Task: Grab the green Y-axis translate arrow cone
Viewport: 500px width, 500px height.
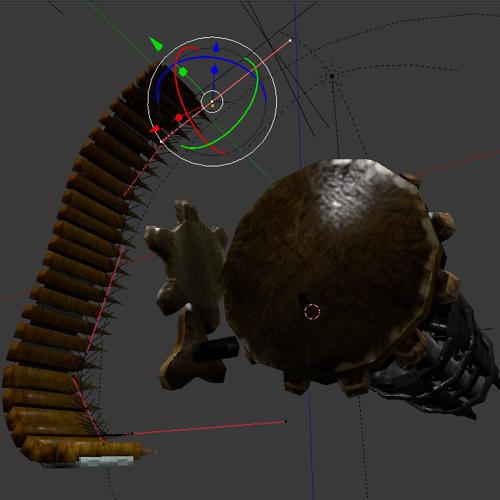Action: pyautogui.click(x=156, y=44)
